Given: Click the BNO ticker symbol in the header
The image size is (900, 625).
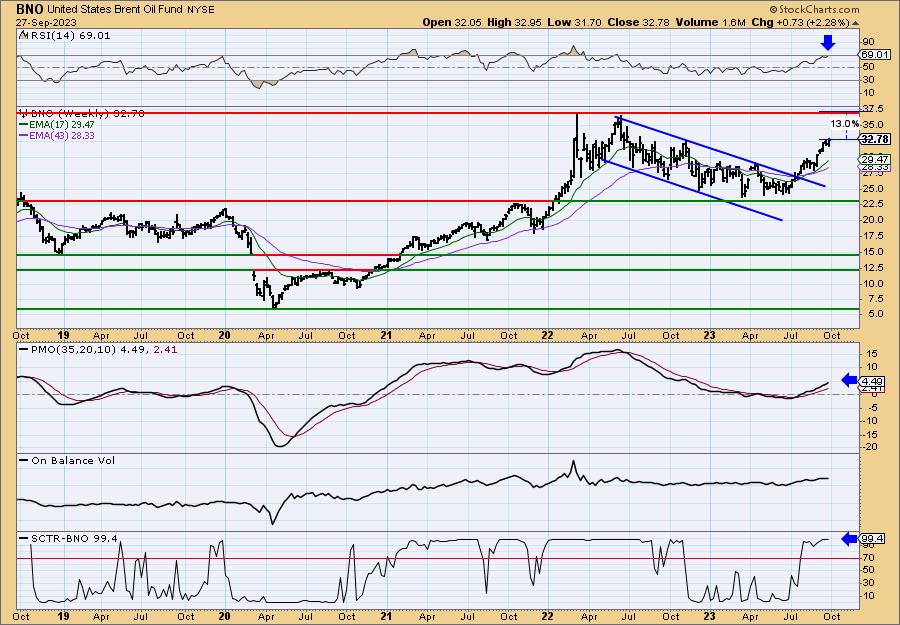Looking at the screenshot, I should (28, 9).
